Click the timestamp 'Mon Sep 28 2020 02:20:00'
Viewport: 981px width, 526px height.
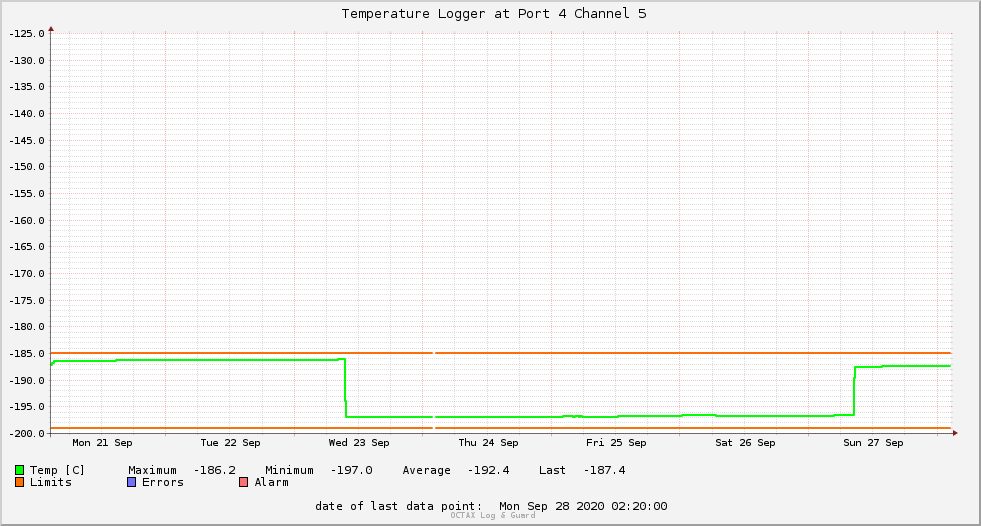[x=583, y=506]
